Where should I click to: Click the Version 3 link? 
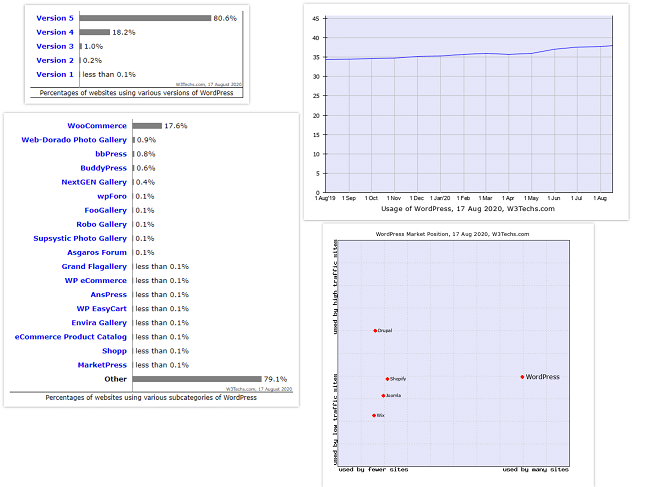pos(55,46)
